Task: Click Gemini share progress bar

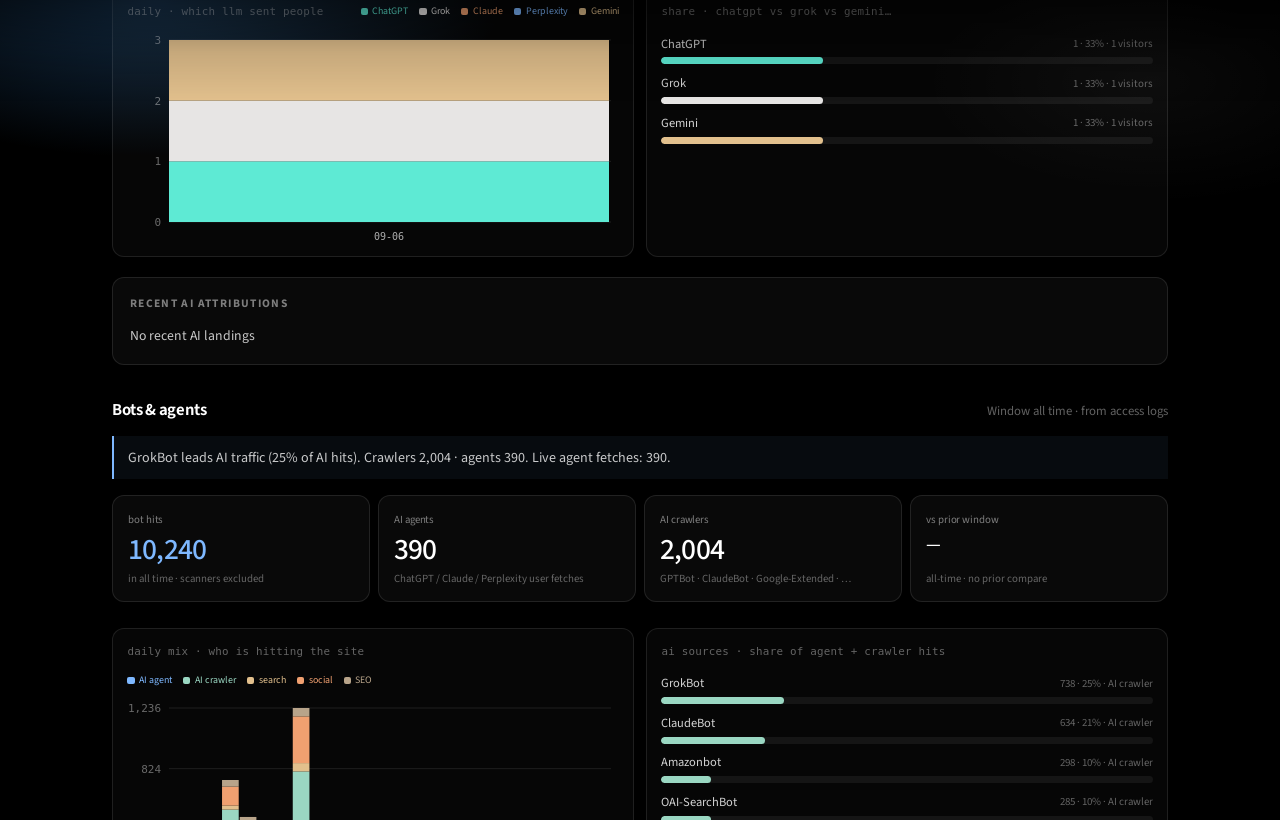Action: (x=907, y=140)
